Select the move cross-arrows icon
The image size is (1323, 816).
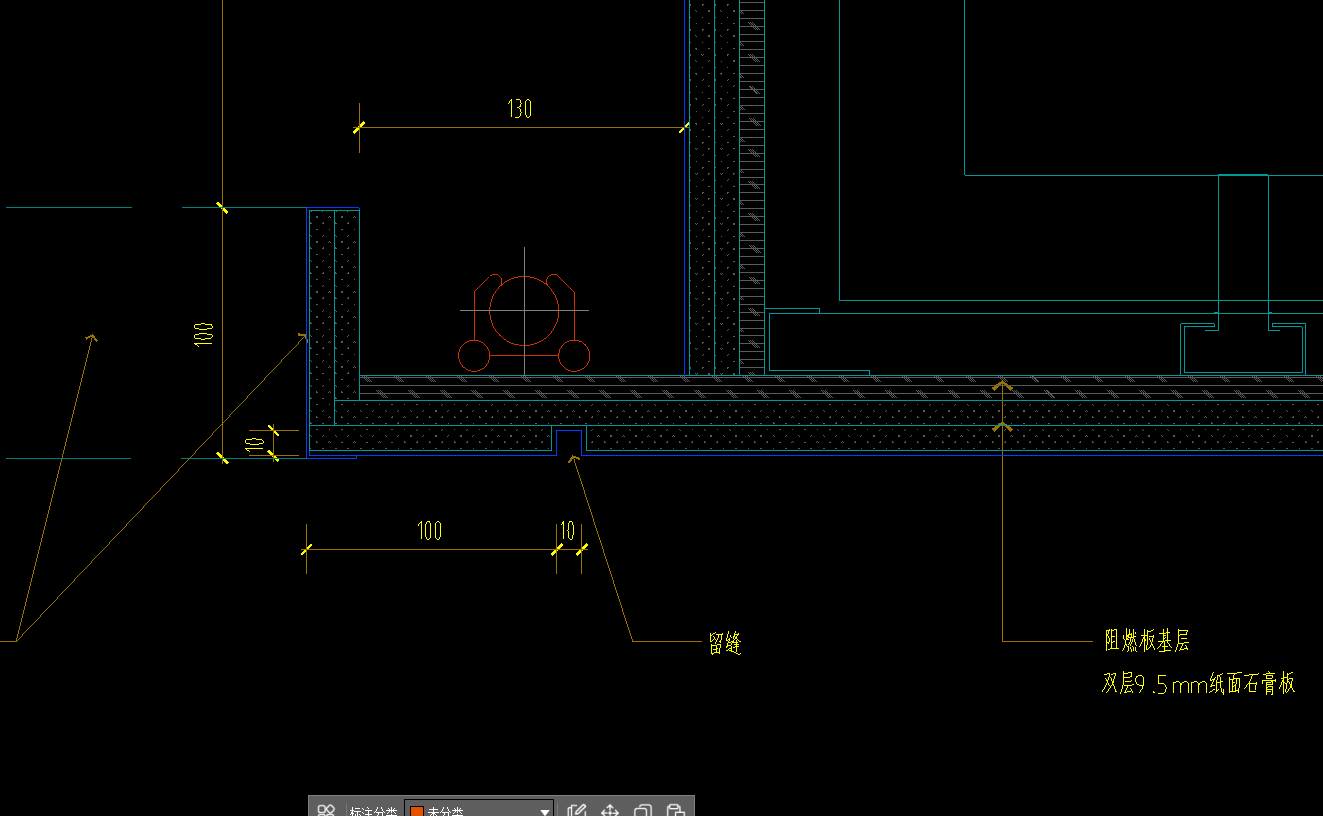point(610,810)
